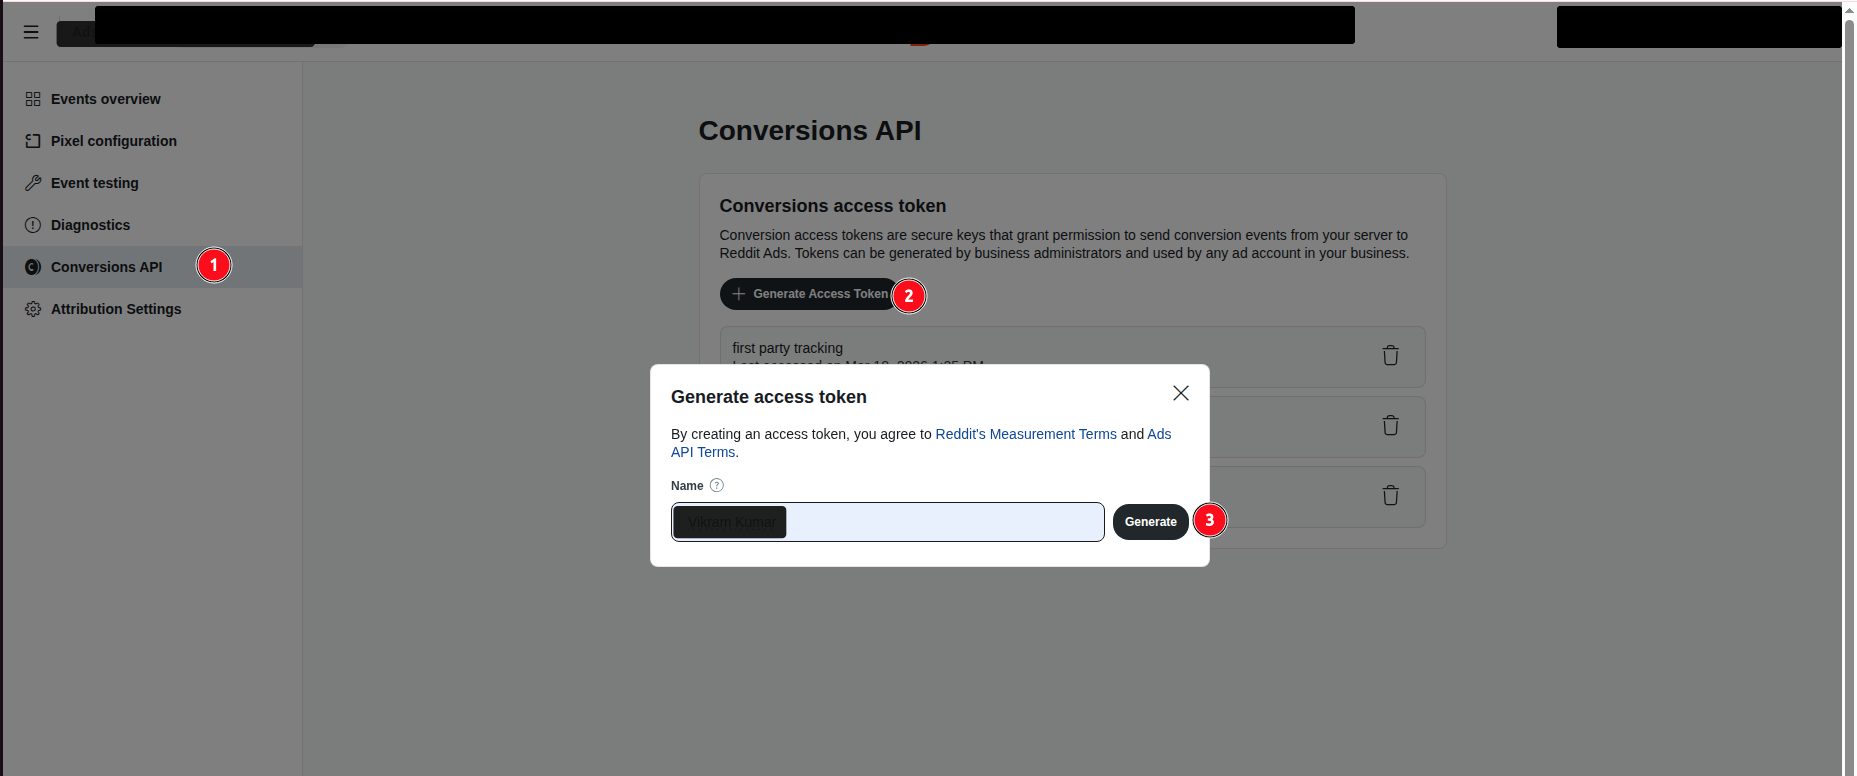Delete the second token in list

1390,426
